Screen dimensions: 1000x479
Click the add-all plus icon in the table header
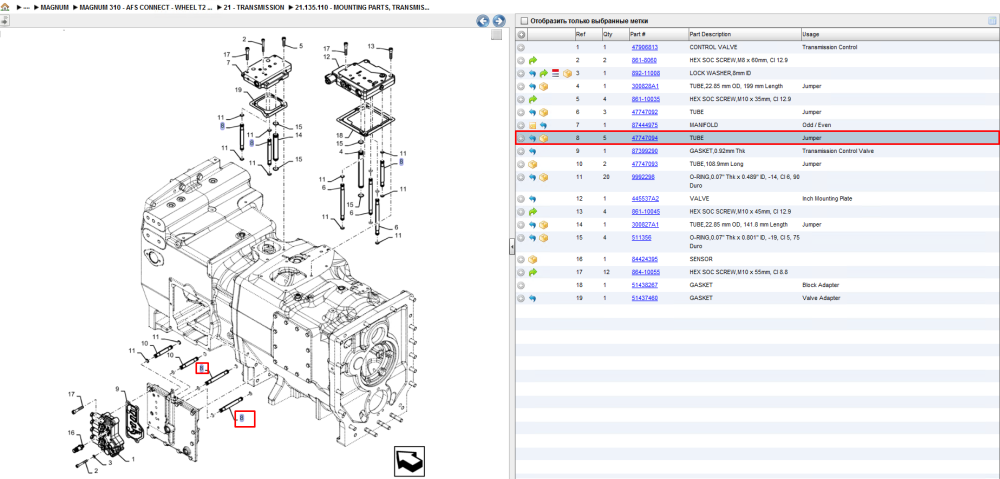[521, 34]
